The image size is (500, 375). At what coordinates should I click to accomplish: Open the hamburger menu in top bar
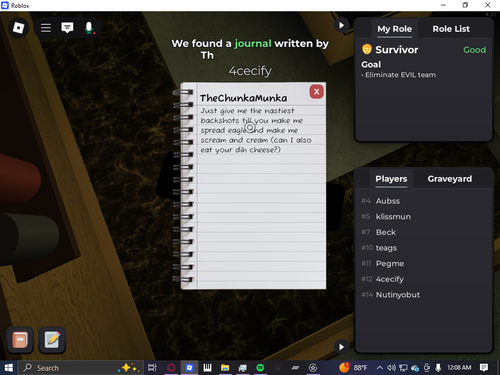click(x=46, y=28)
